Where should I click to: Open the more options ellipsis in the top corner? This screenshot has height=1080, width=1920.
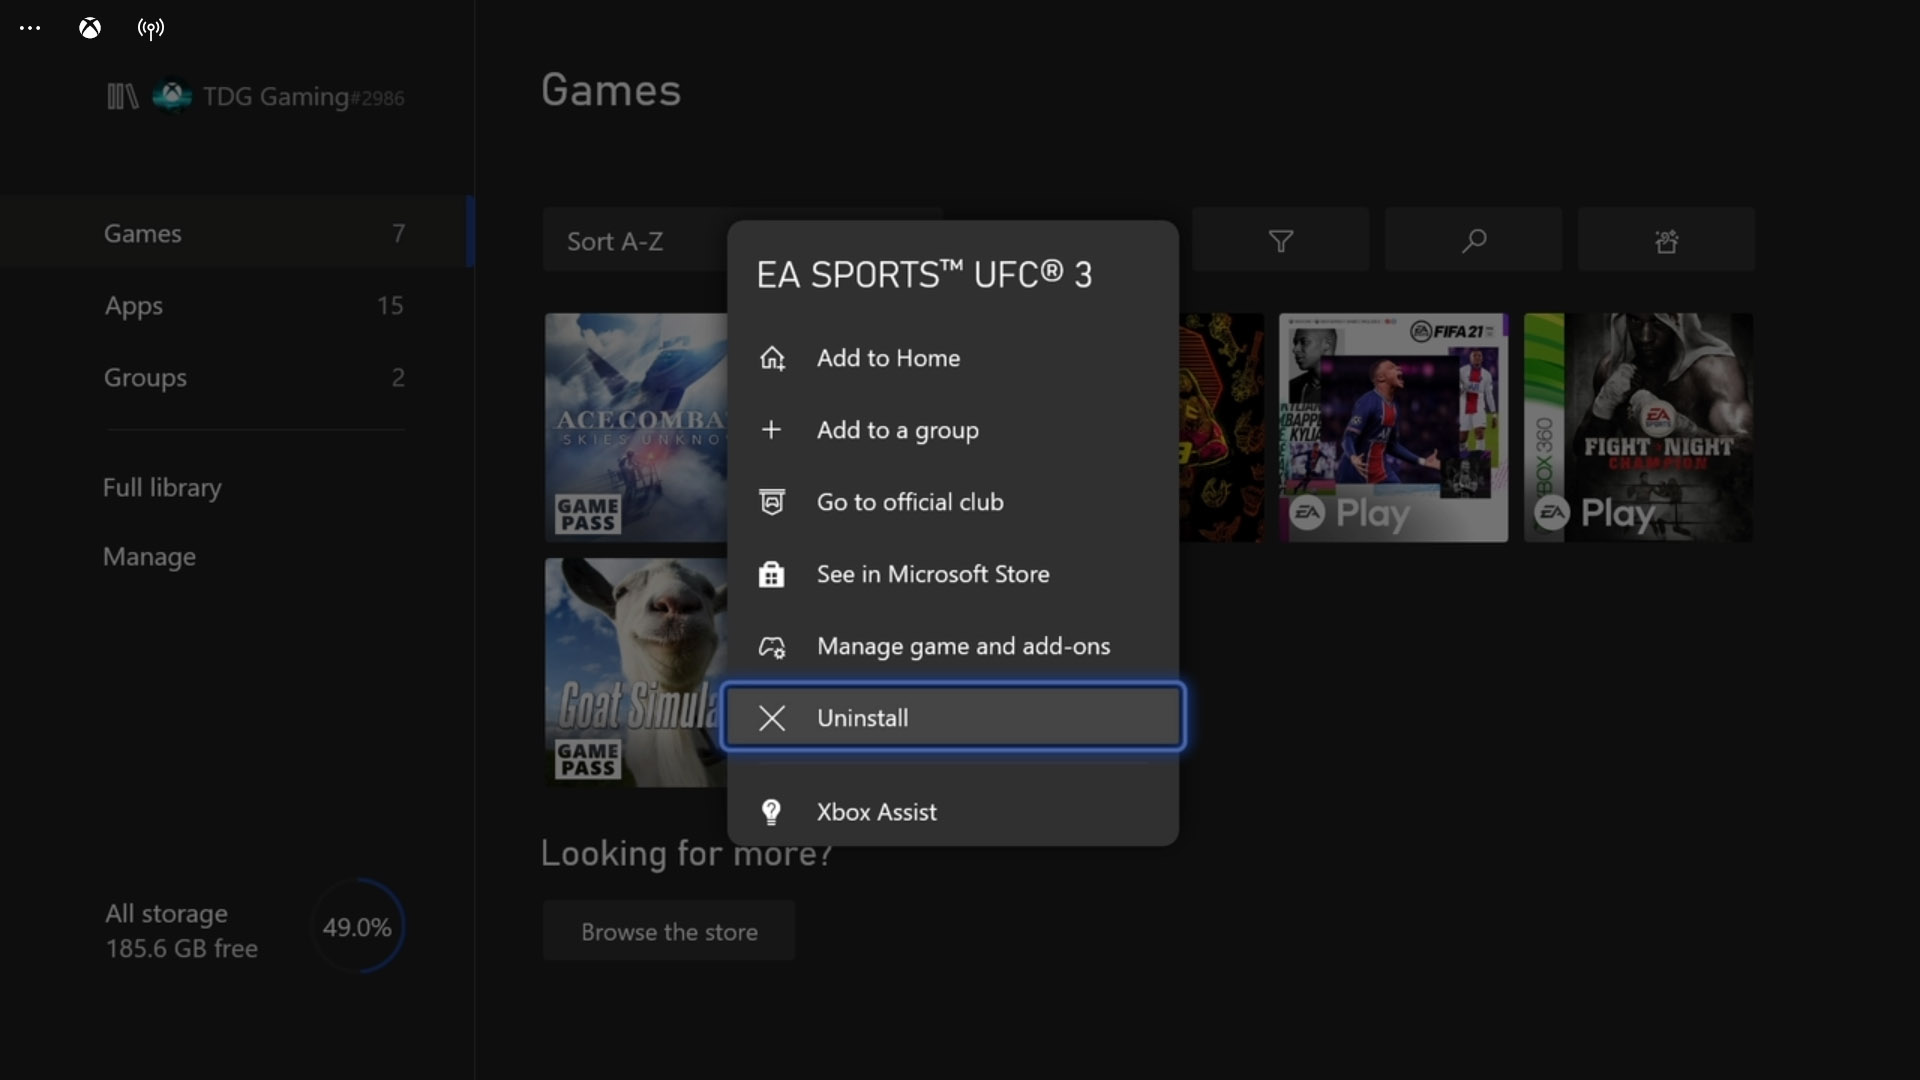29,27
